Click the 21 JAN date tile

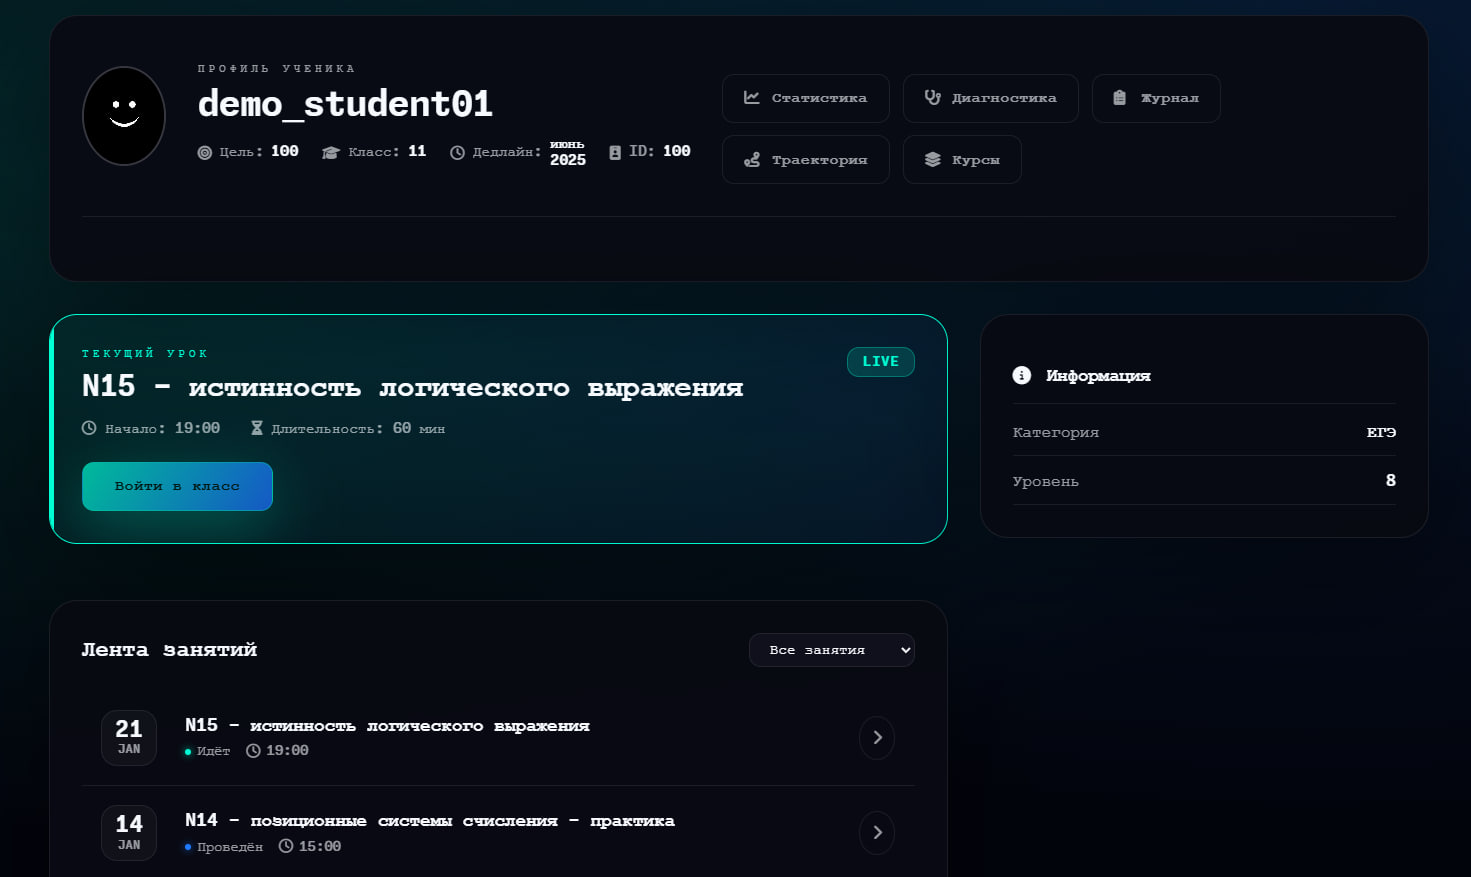tap(129, 738)
